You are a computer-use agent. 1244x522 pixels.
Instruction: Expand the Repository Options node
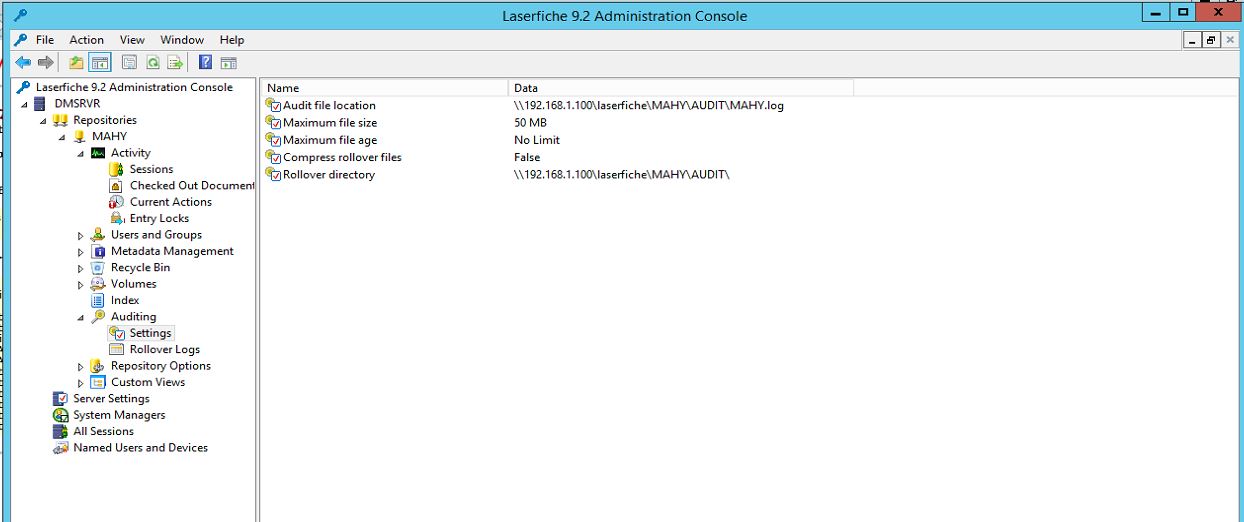[81, 366]
